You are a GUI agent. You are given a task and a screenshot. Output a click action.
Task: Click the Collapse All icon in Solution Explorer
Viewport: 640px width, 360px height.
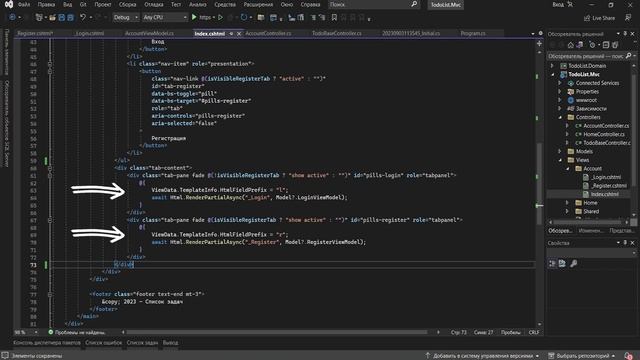tap(606, 45)
